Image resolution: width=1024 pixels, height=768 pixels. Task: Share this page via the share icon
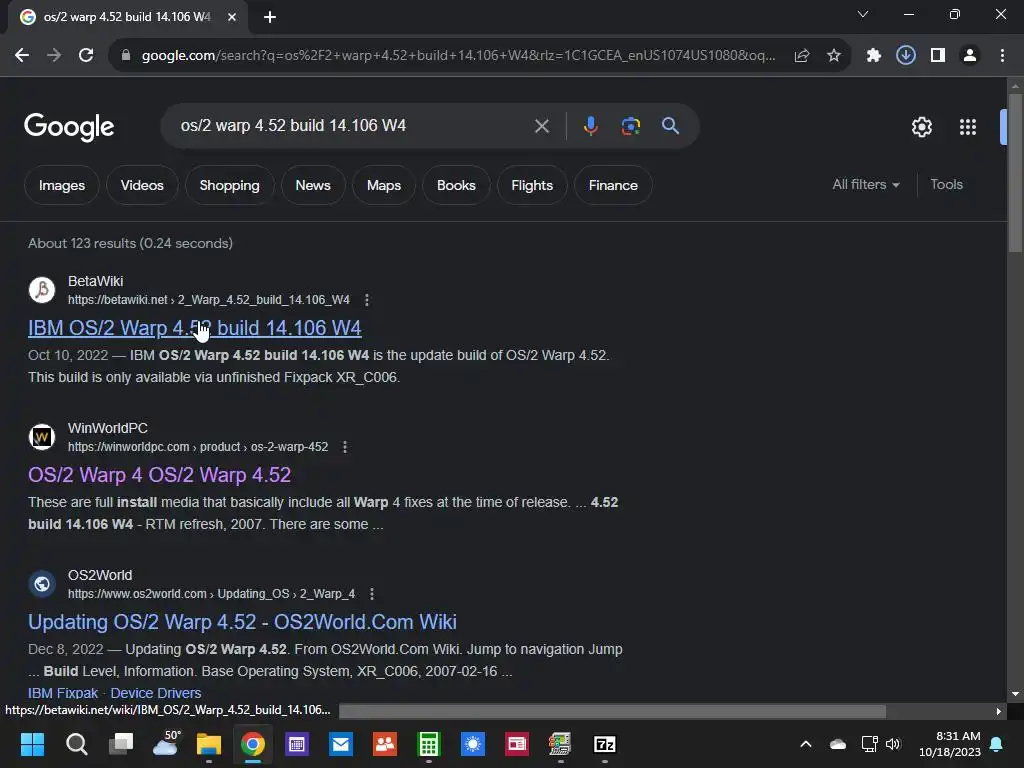(802, 56)
